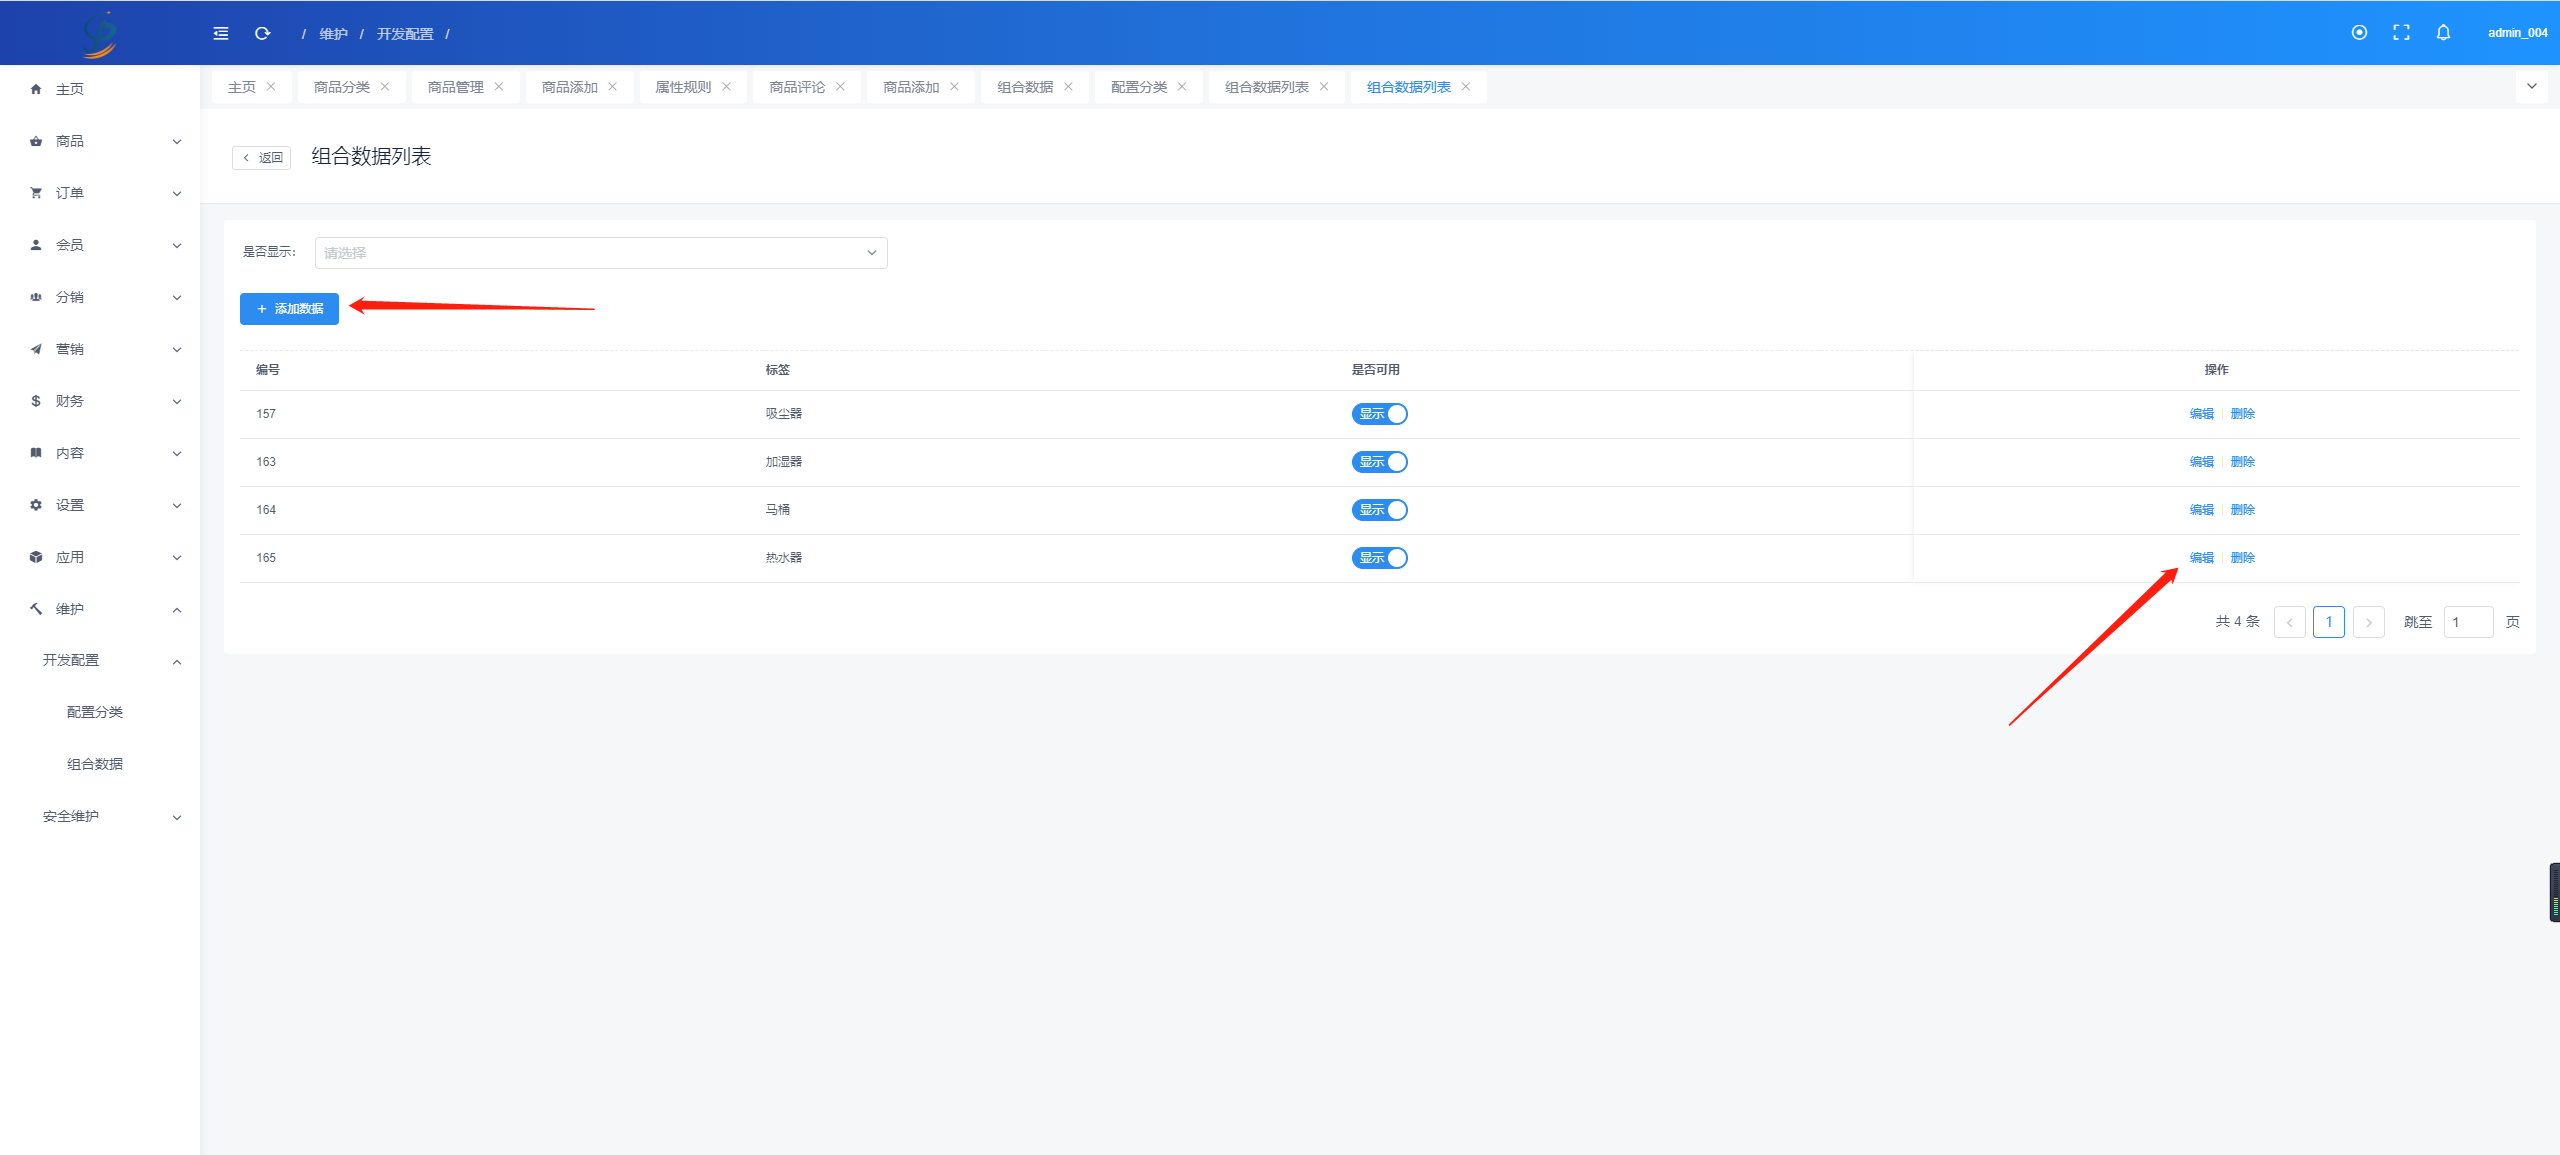This screenshot has width=2560, height=1155.
Task: Click the home icon beside 主页 in sidebar
Action: [36, 89]
